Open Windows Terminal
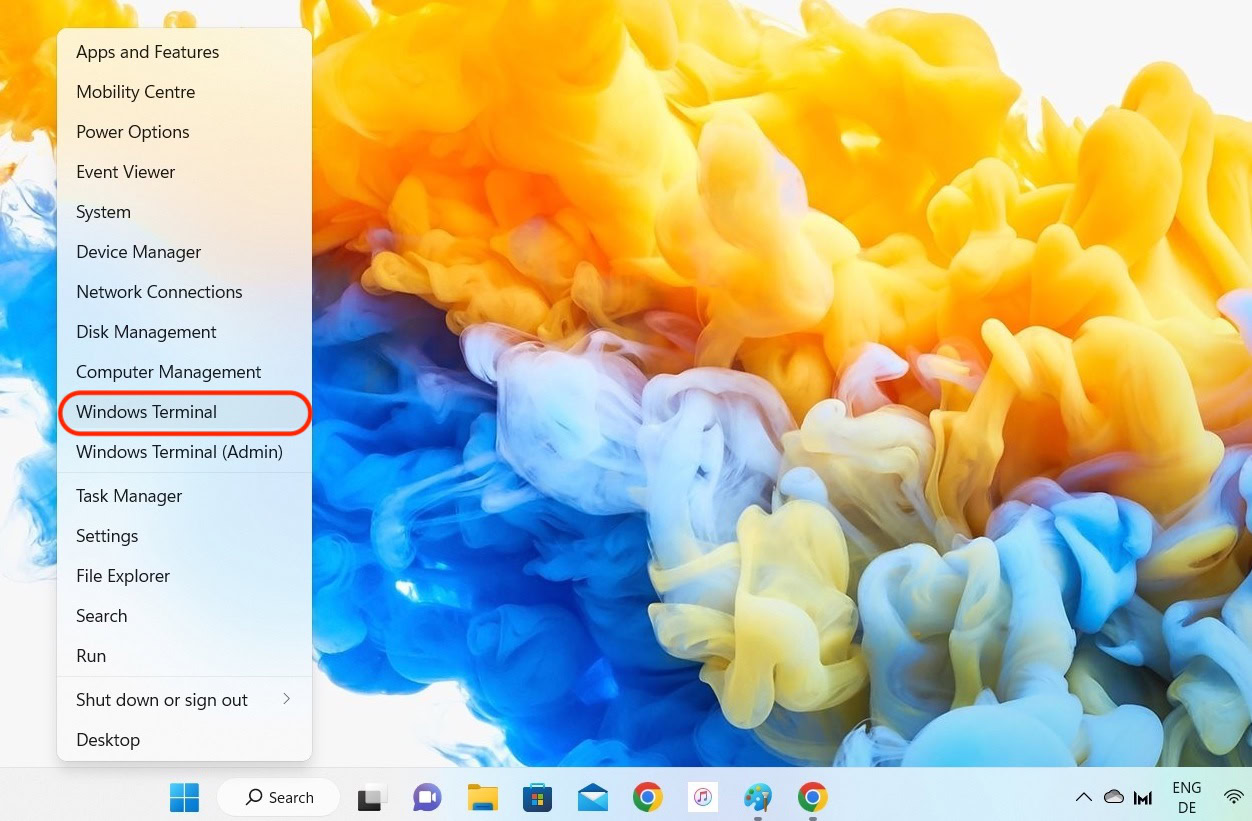Screen dimensions: 1252x821 185,412
